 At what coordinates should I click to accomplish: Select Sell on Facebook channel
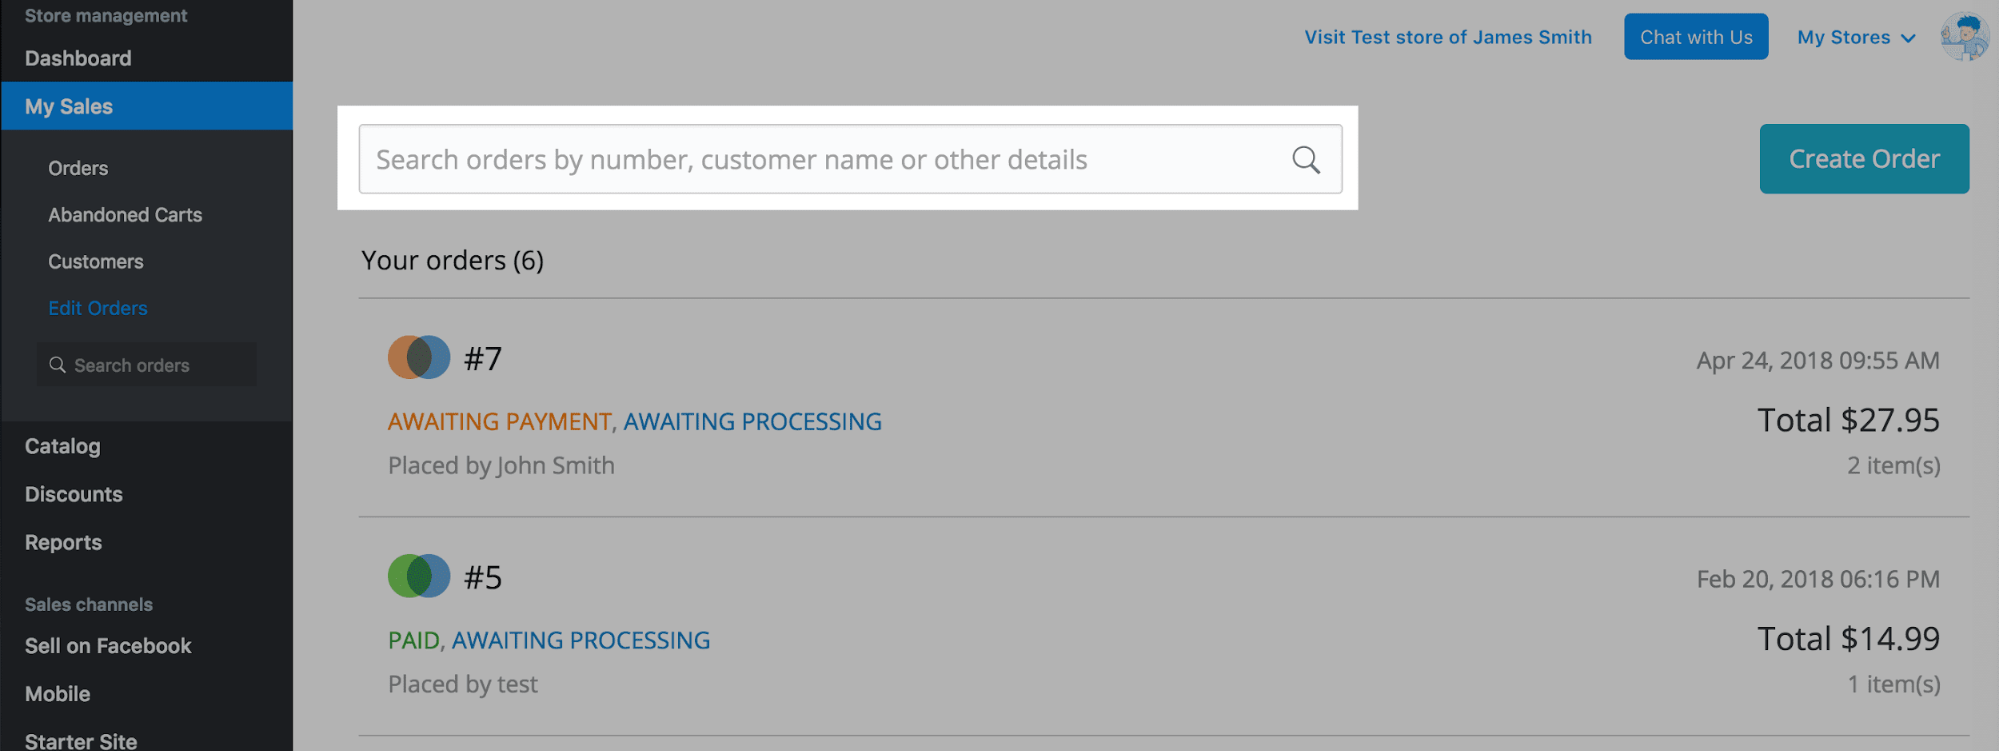click(108, 646)
